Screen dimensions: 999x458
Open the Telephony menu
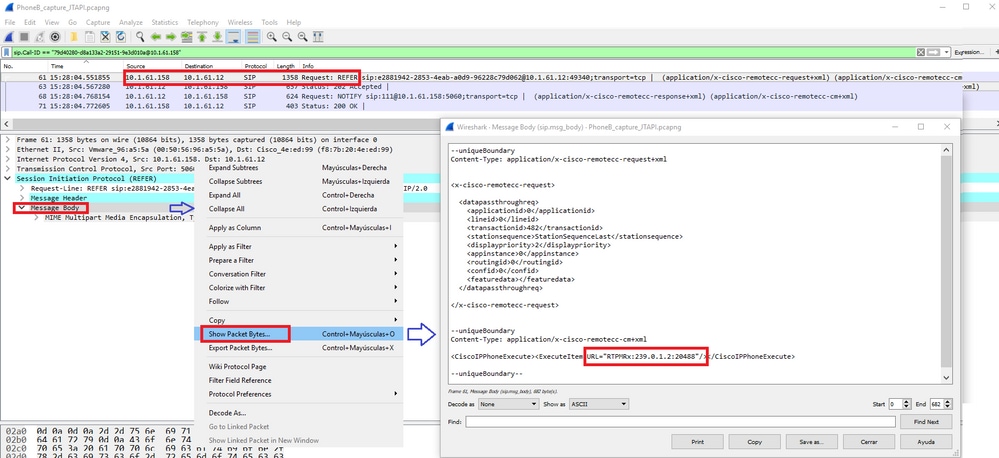pos(203,22)
